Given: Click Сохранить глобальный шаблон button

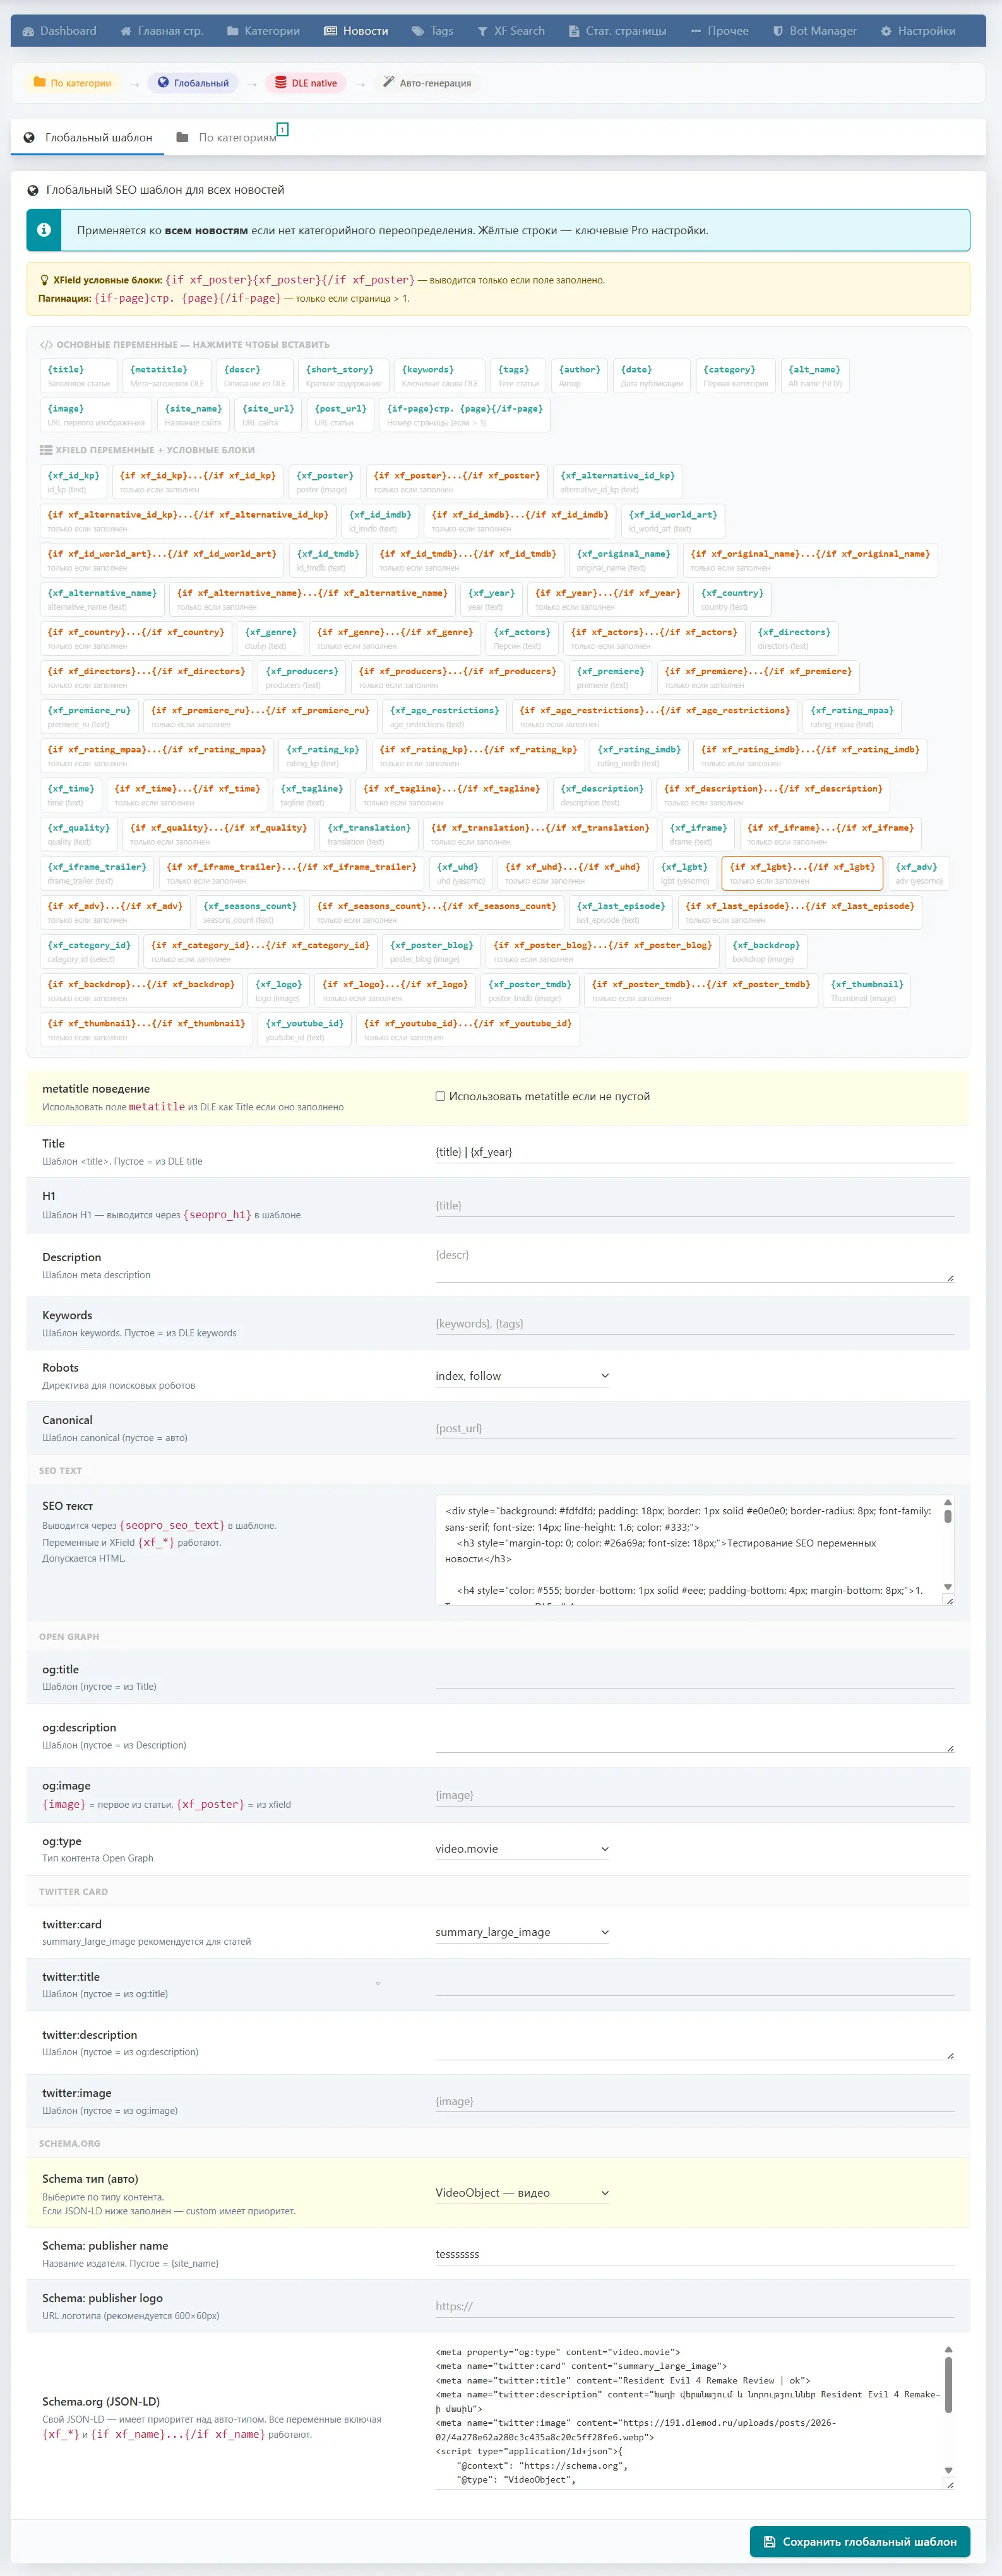Looking at the screenshot, I should click(x=859, y=2541).
